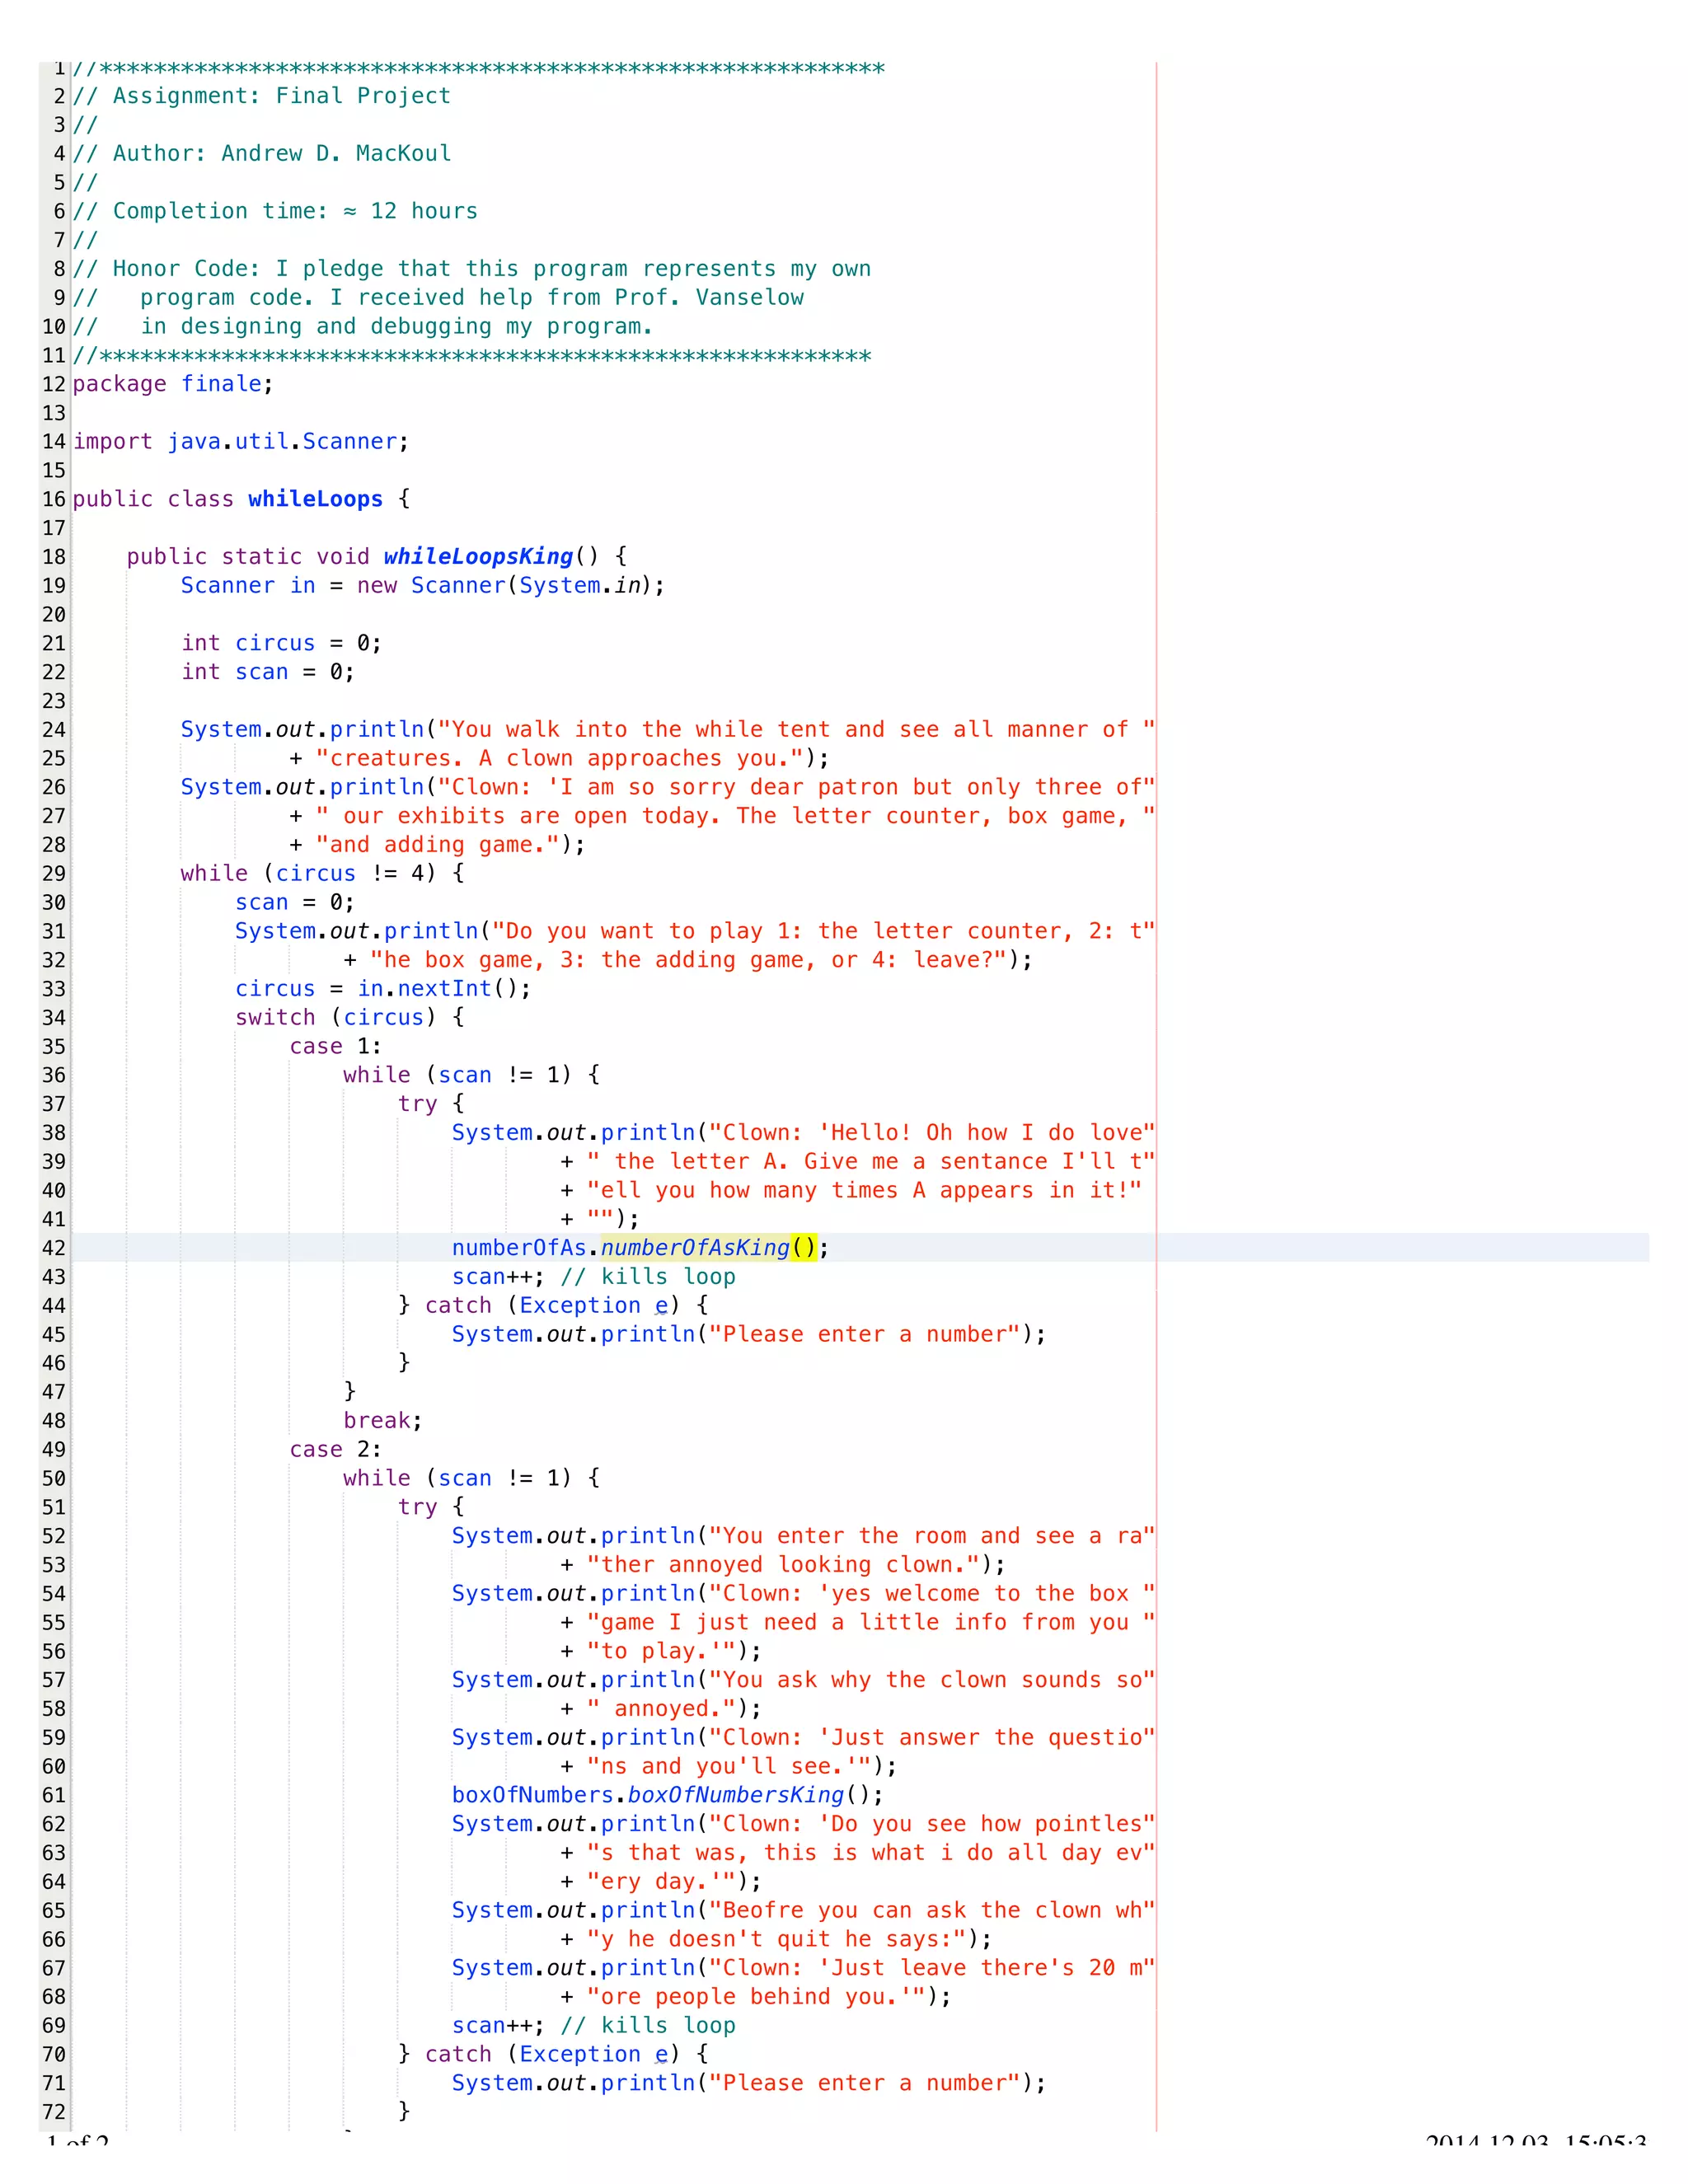Click line number 16 in gutter
This screenshot has width=1688, height=2184.
[54, 500]
